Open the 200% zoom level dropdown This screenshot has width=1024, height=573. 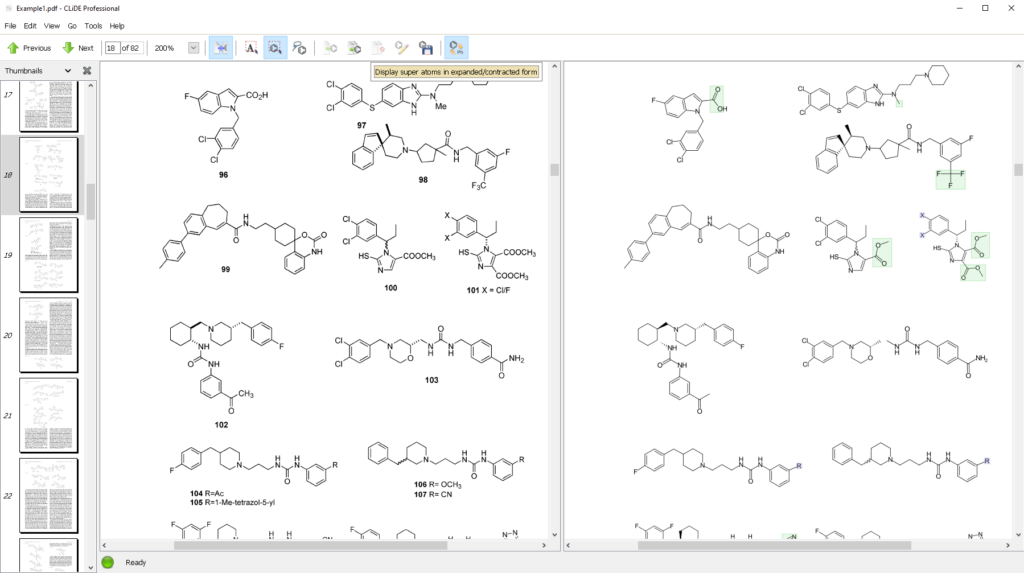click(x=193, y=48)
